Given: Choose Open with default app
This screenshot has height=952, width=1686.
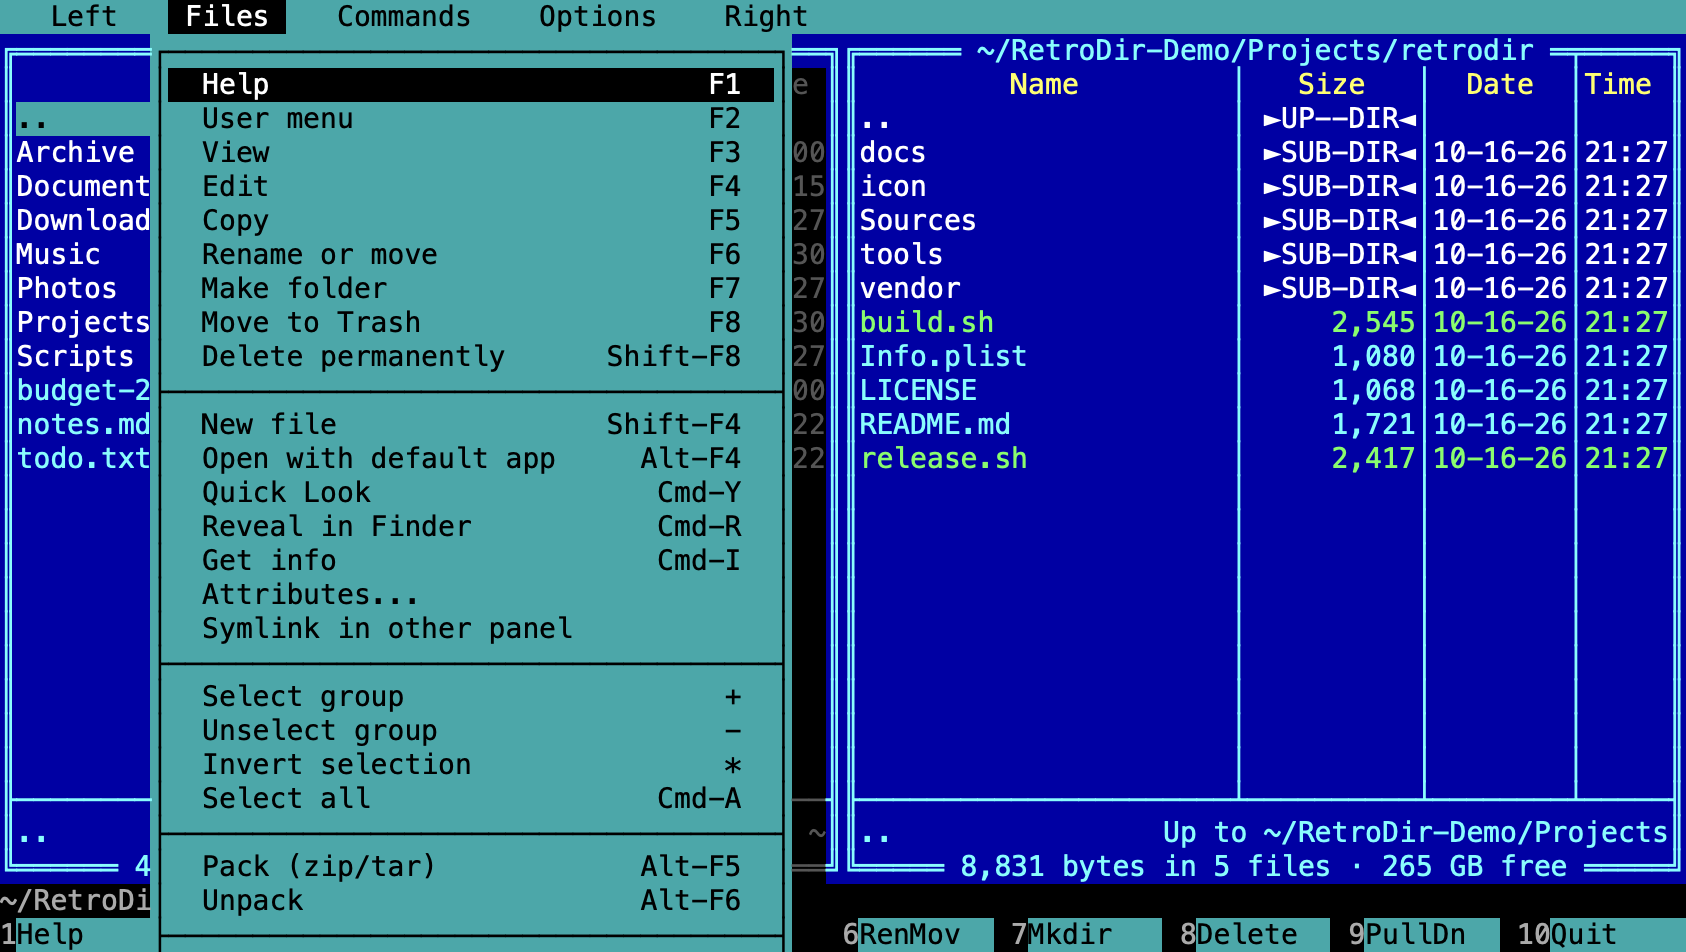Looking at the screenshot, I should point(471,459).
